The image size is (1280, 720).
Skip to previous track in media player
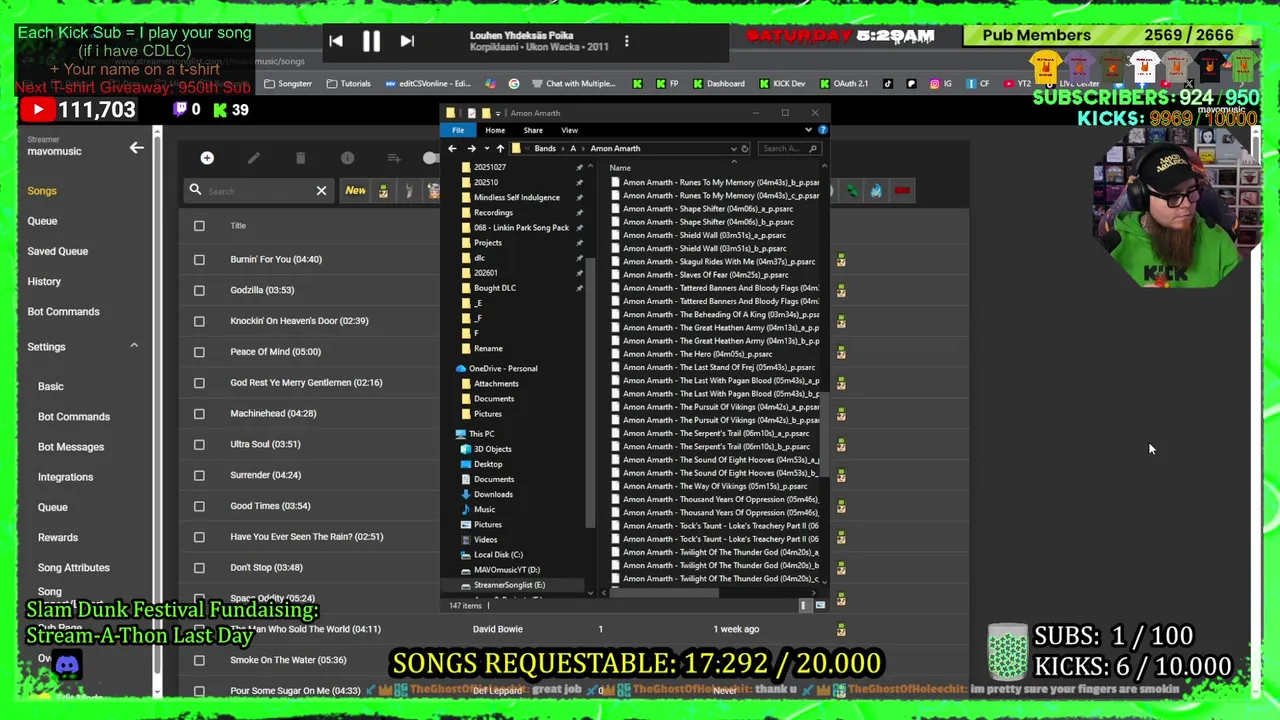[336, 41]
